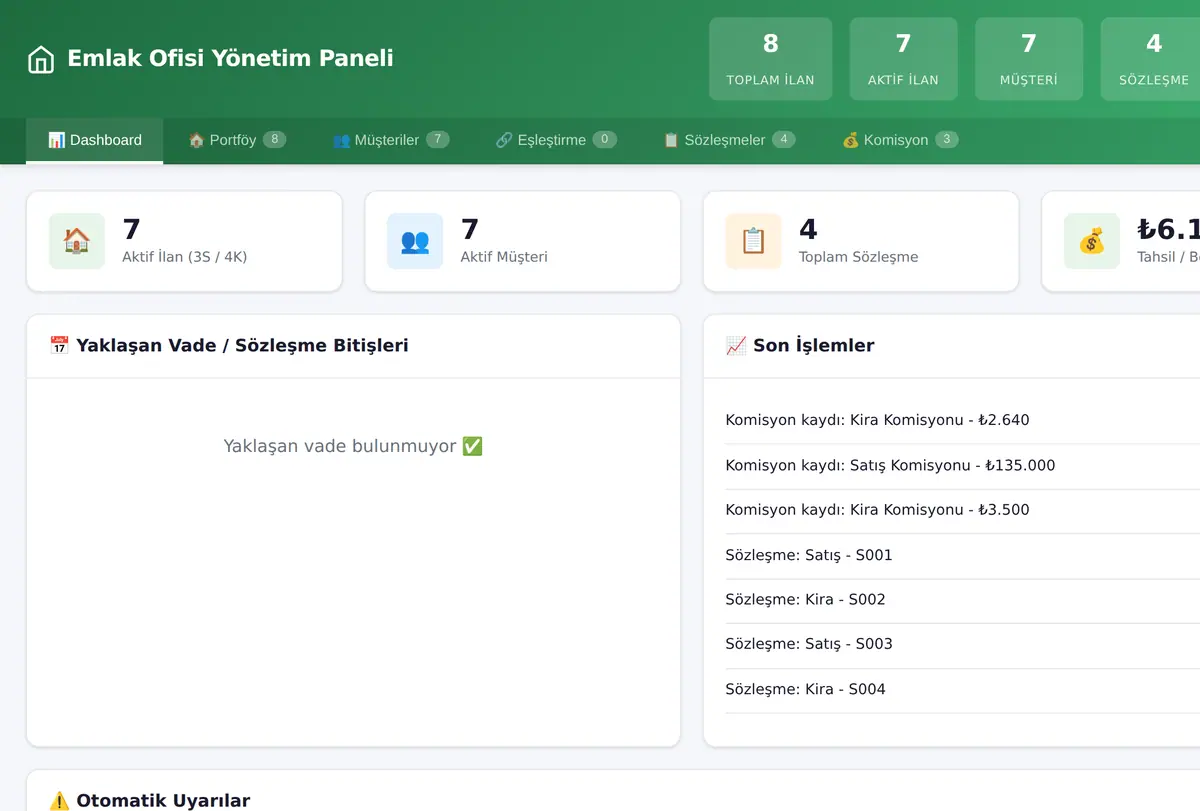Click the people icon on Aktif Müşteri card

tap(415, 241)
